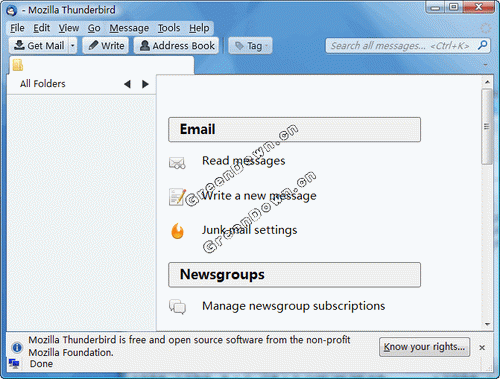
Task: Open the File menu
Action: 17,28
